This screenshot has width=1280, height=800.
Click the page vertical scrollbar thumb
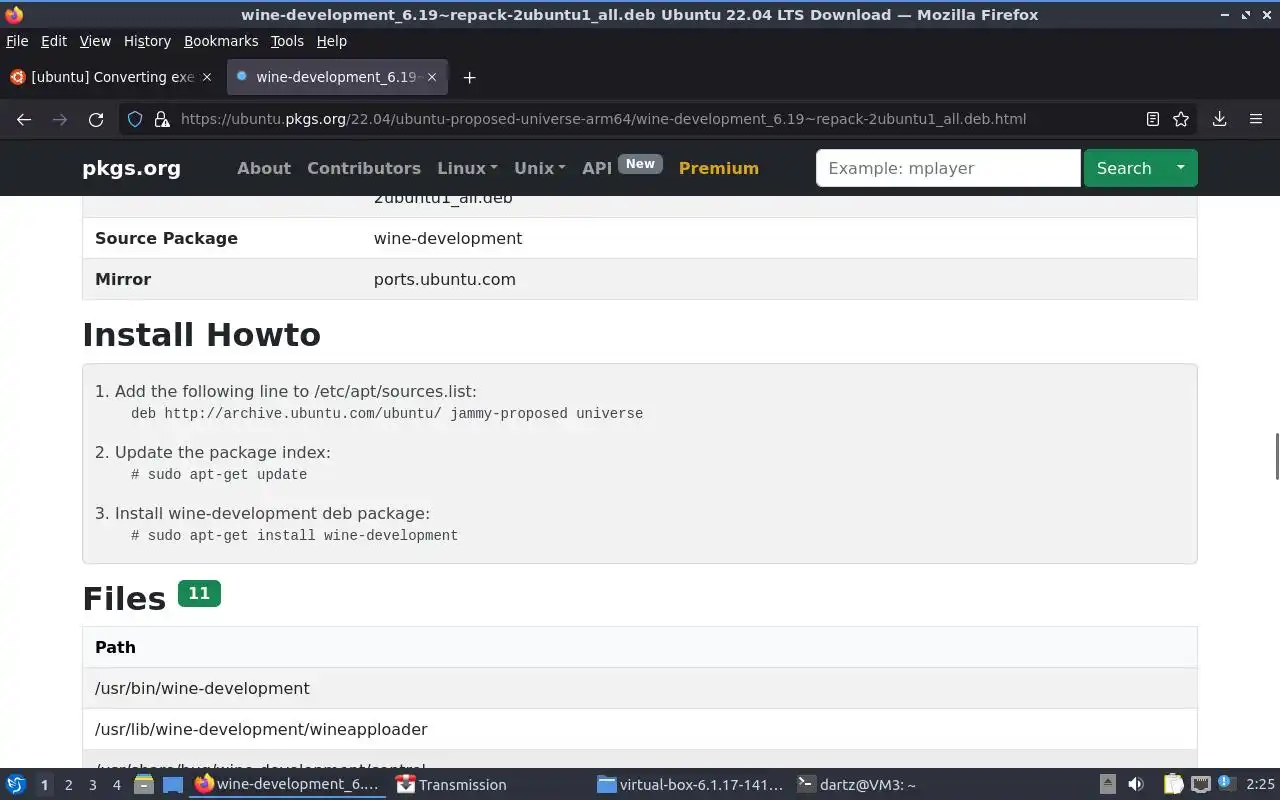[x=1276, y=457]
